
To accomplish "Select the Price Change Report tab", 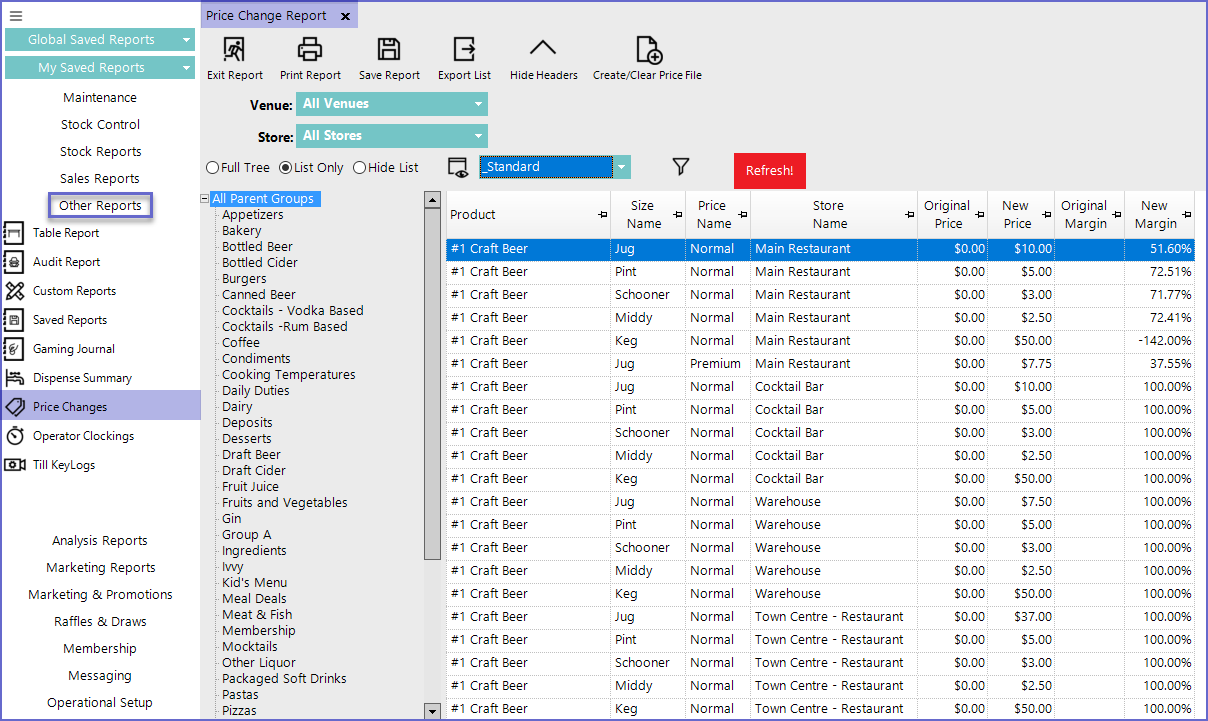I will (x=267, y=16).
